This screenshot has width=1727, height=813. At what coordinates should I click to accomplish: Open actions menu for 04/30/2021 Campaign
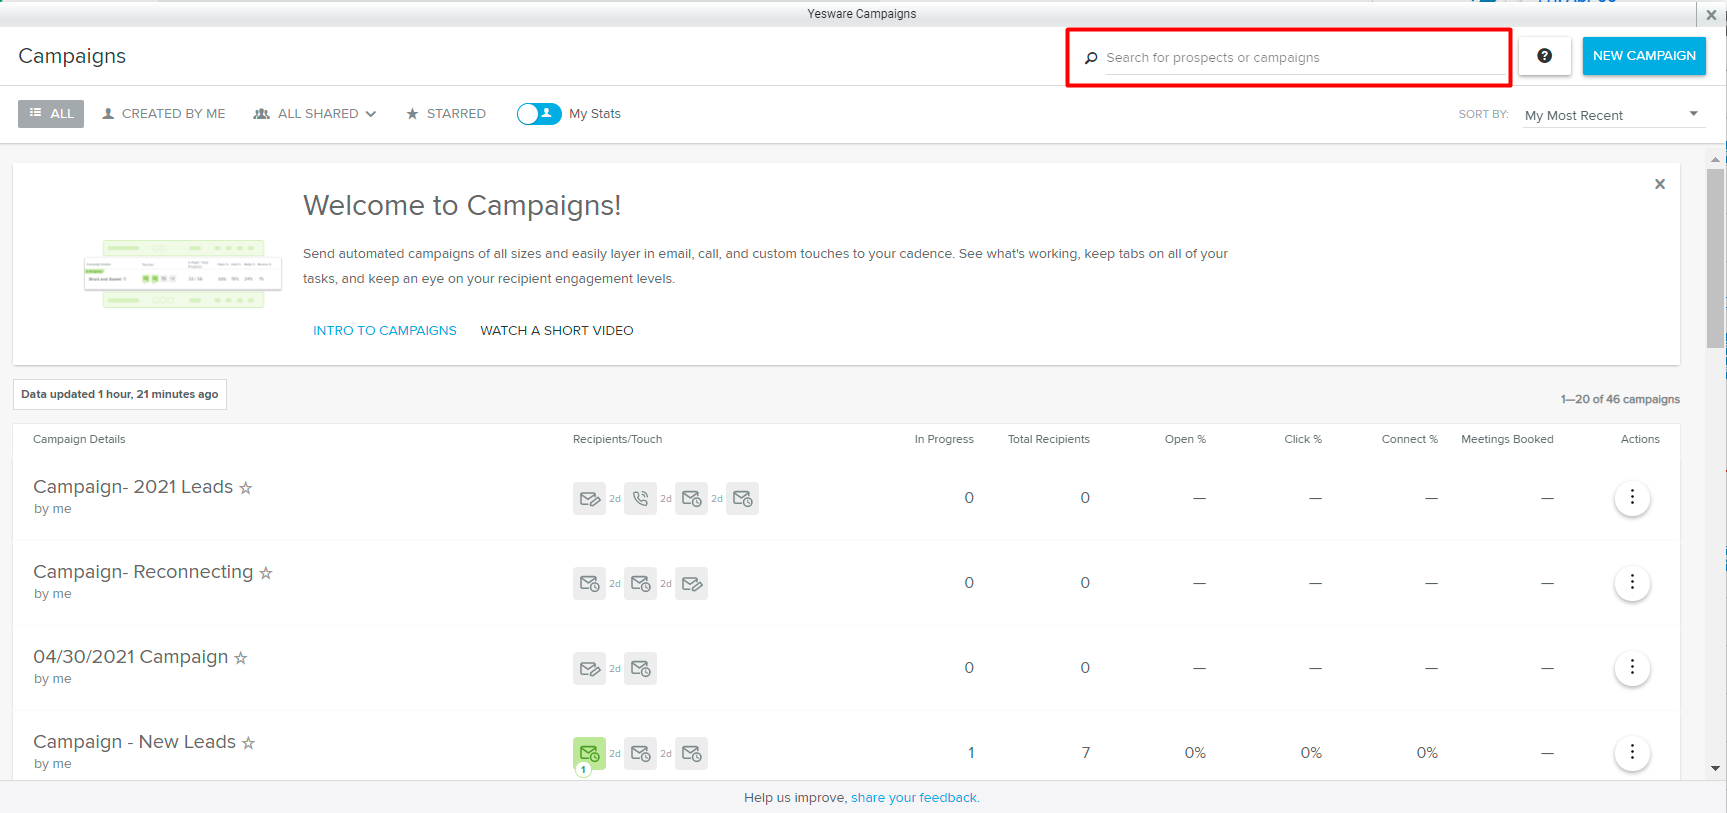click(1632, 668)
